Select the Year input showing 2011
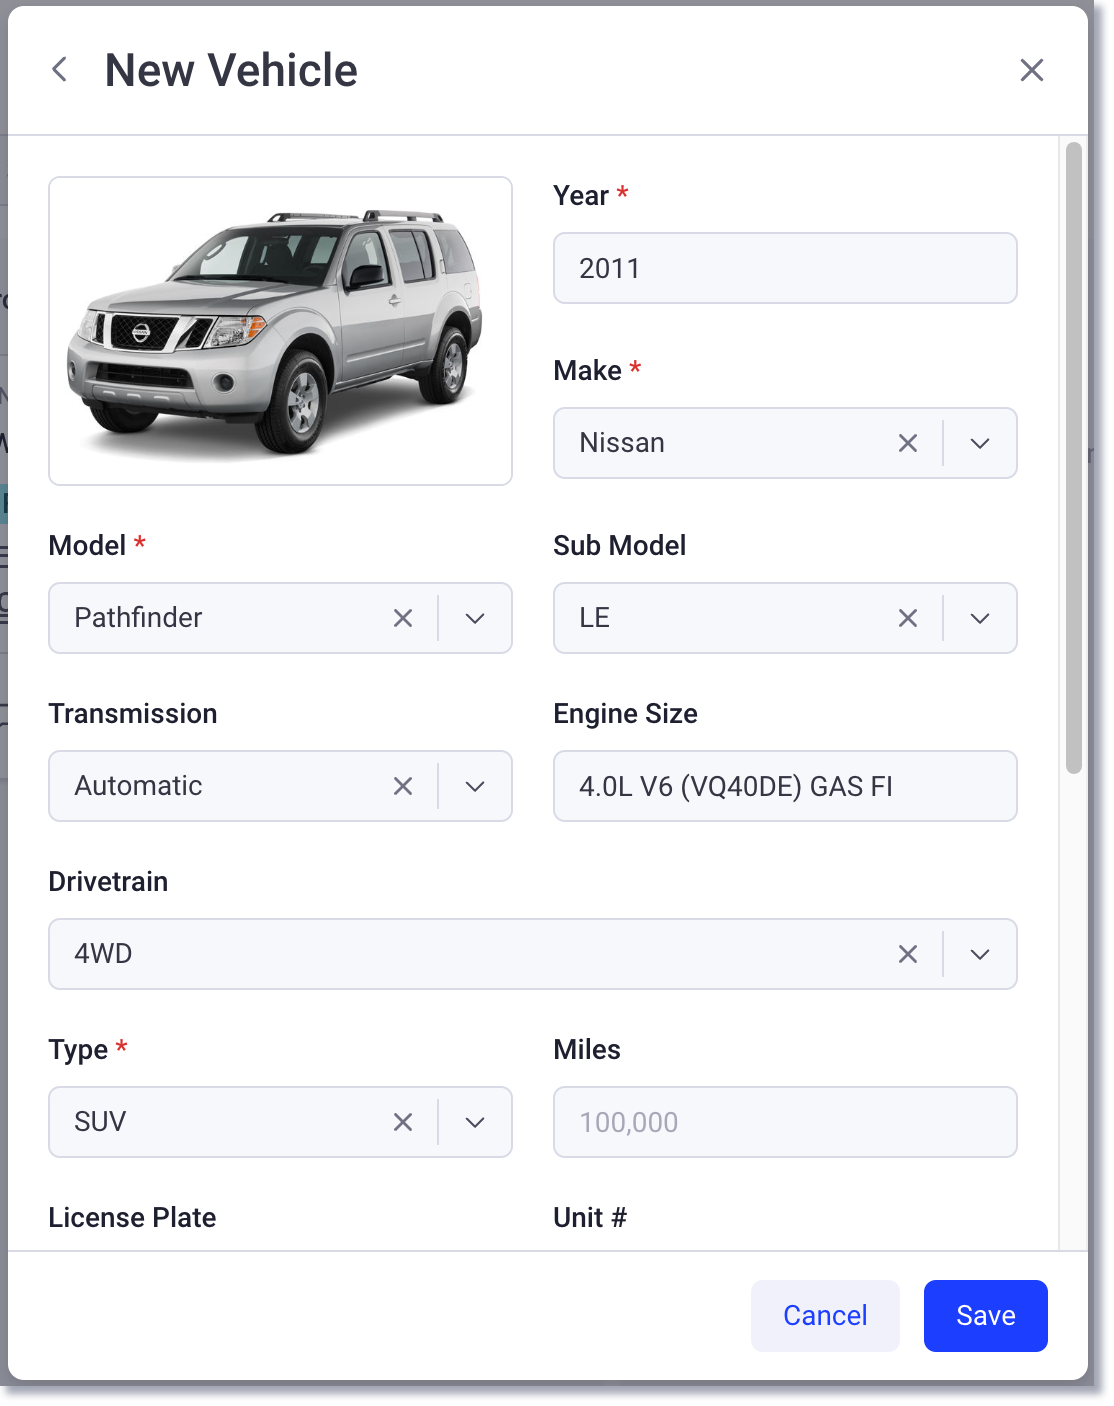1114x1406 pixels. click(x=785, y=268)
